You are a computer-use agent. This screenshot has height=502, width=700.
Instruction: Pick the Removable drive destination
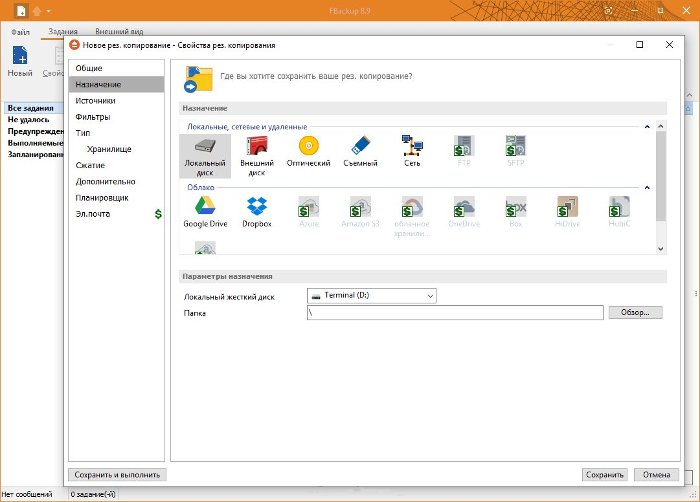(360, 151)
